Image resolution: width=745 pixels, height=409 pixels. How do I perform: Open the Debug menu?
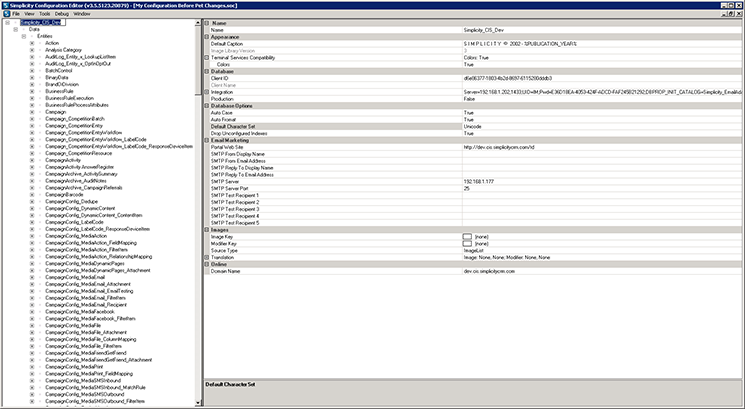coord(62,14)
